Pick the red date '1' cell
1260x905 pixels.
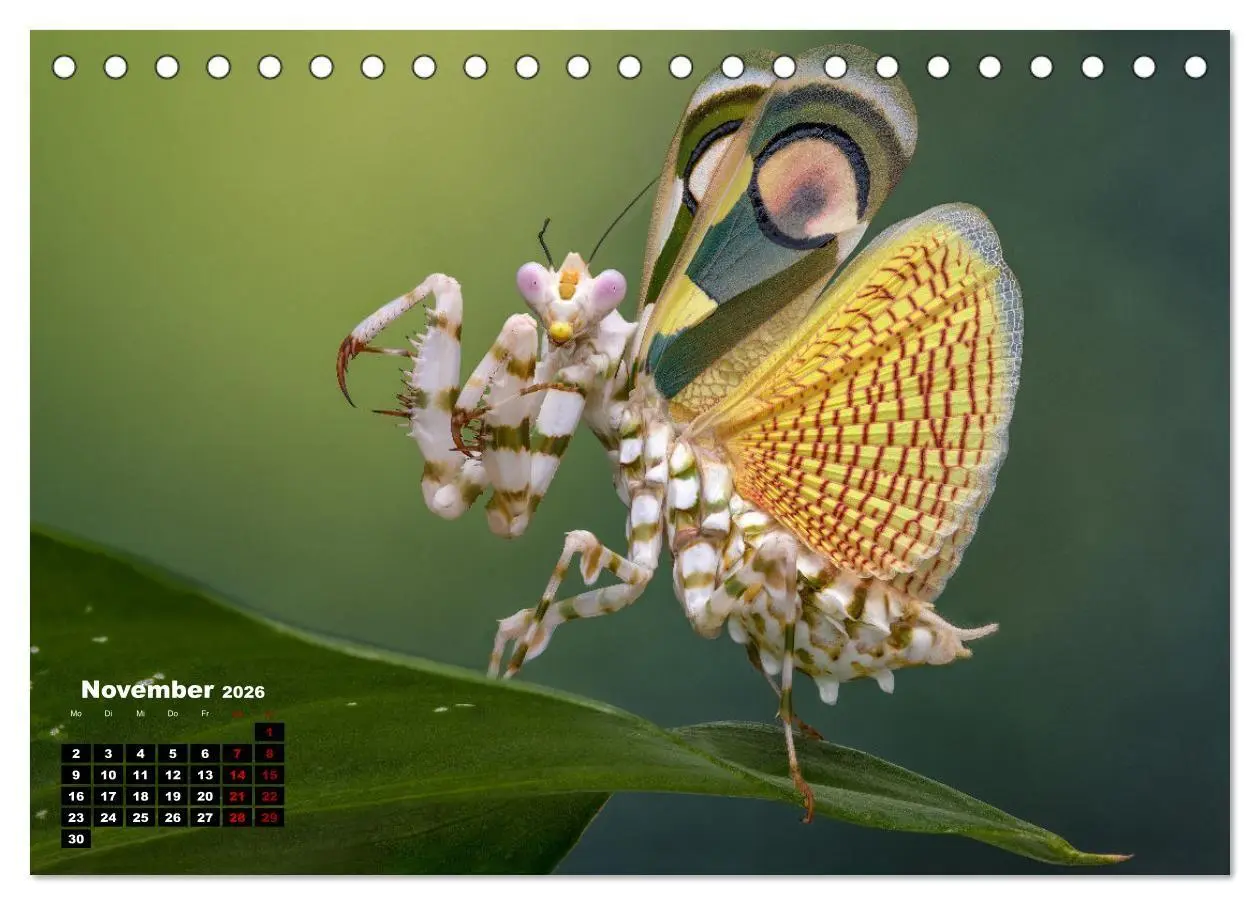click(x=269, y=732)
